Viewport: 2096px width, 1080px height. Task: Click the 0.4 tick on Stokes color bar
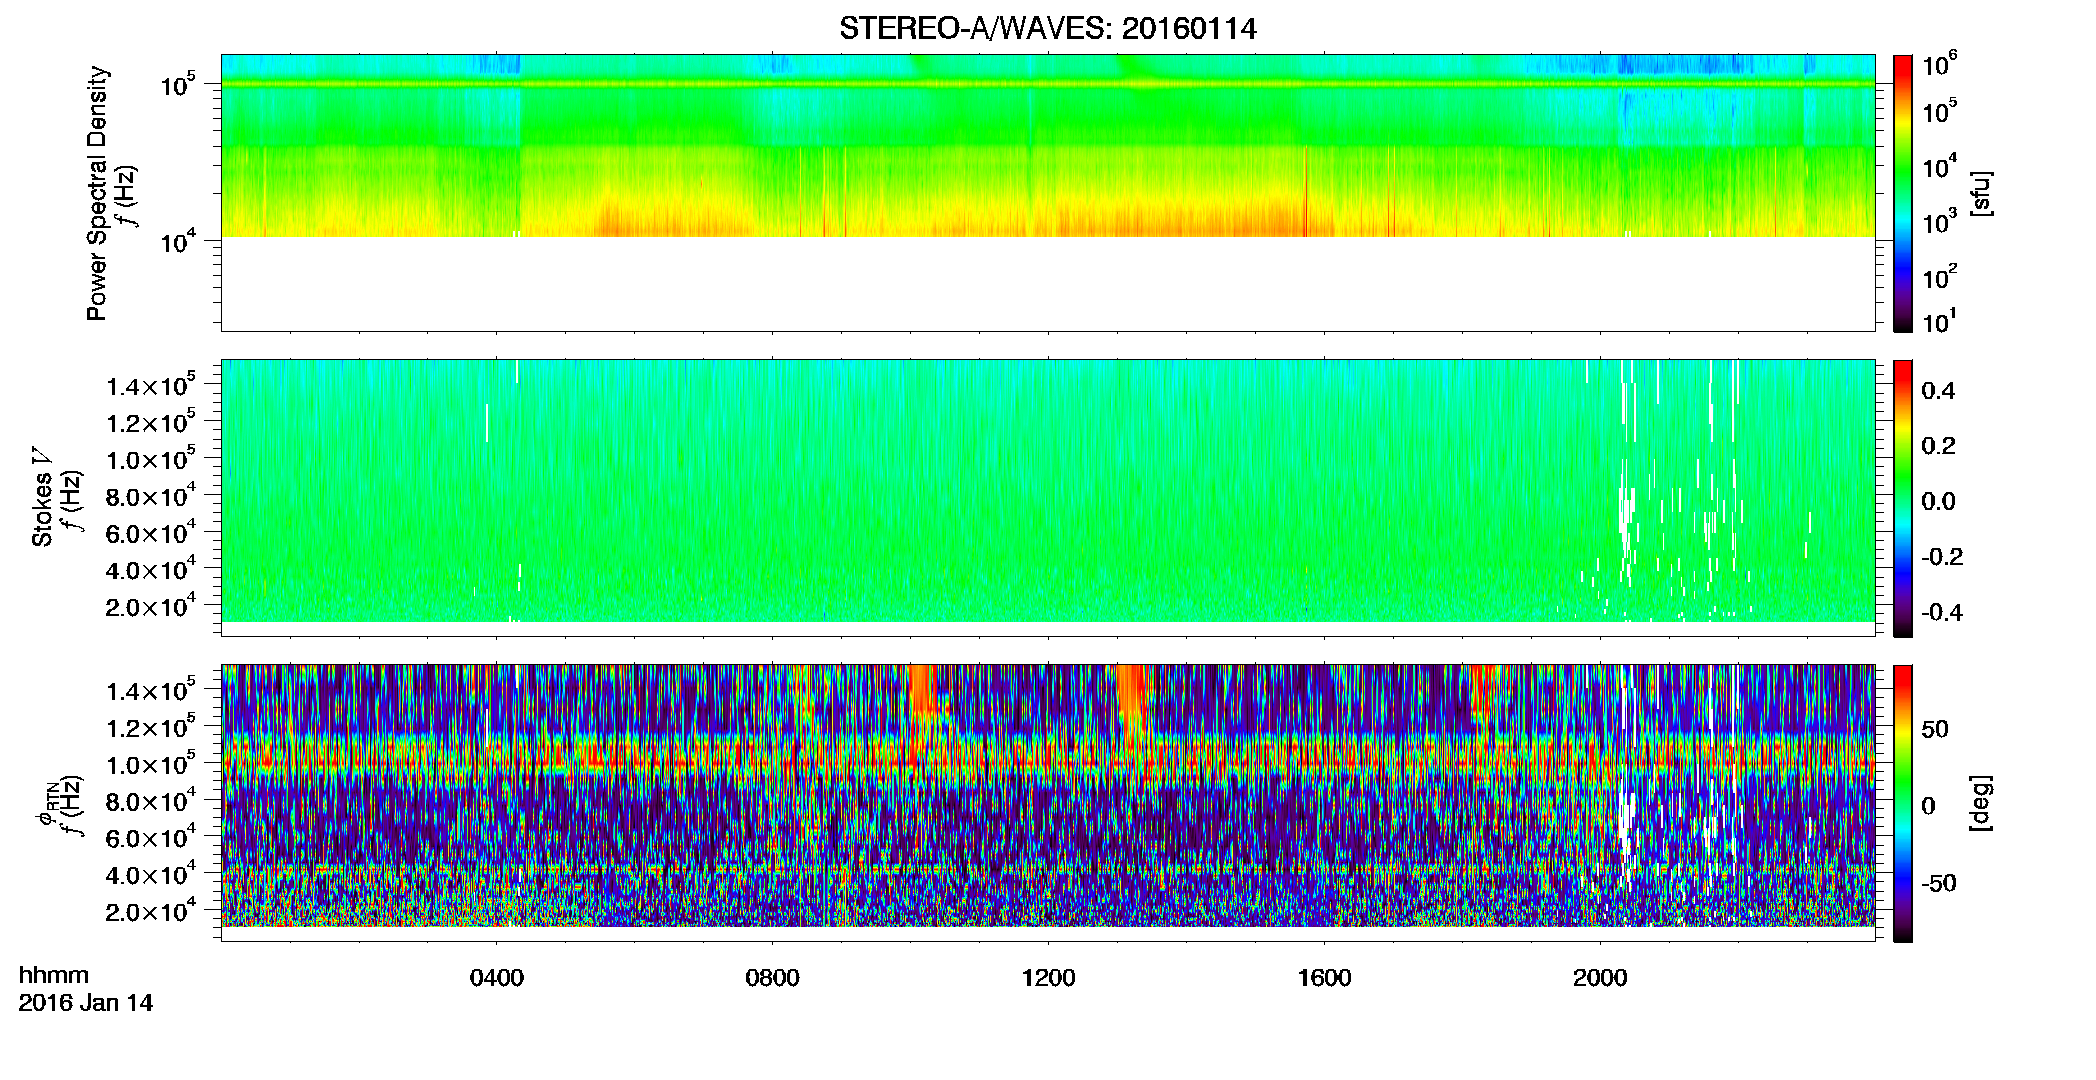(x=1938, y=391)
